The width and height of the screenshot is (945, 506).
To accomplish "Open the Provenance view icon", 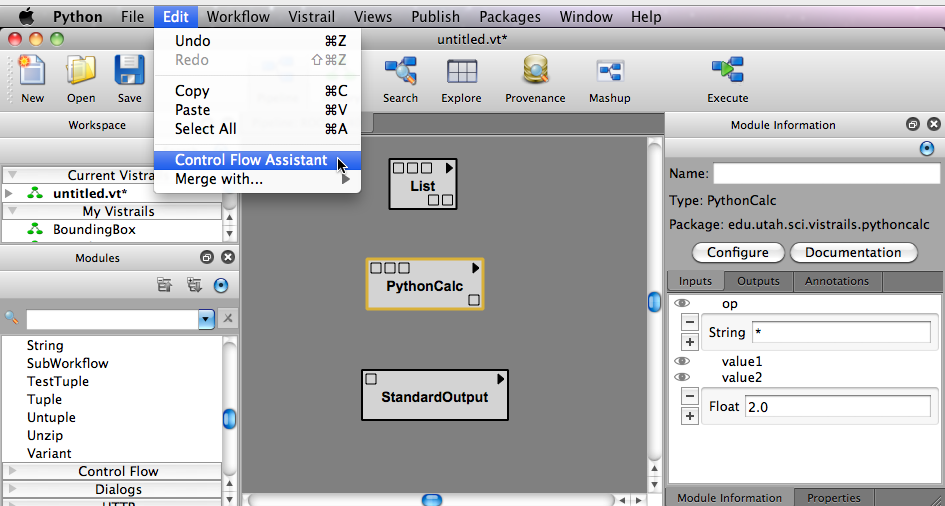I will click(x=535, y=72).
